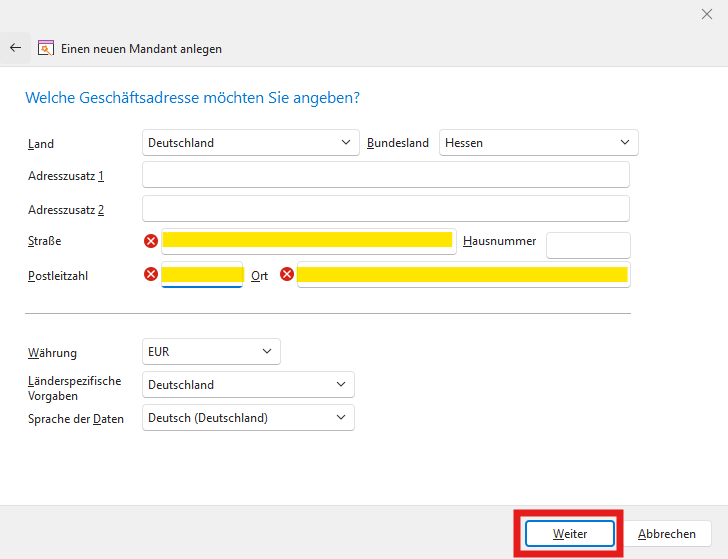Click the Straße input field
The image size is (728, 559).
(x=307, y=241)
